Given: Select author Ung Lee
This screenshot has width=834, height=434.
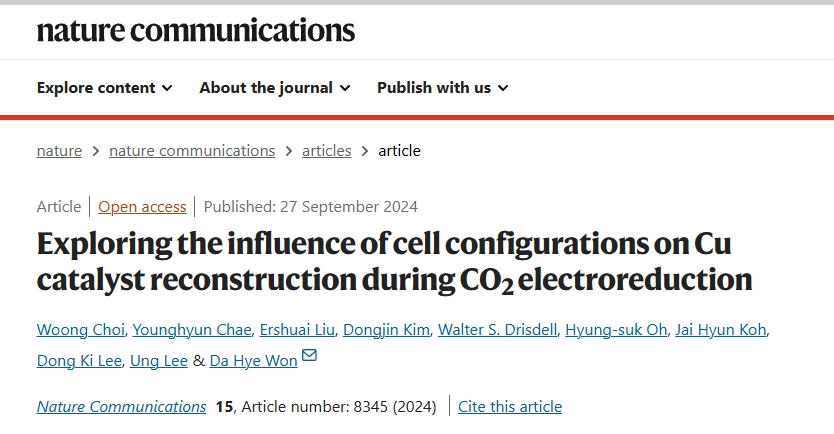Looking at the screenshot, I should pyautogui.click(x=159, y=361).
